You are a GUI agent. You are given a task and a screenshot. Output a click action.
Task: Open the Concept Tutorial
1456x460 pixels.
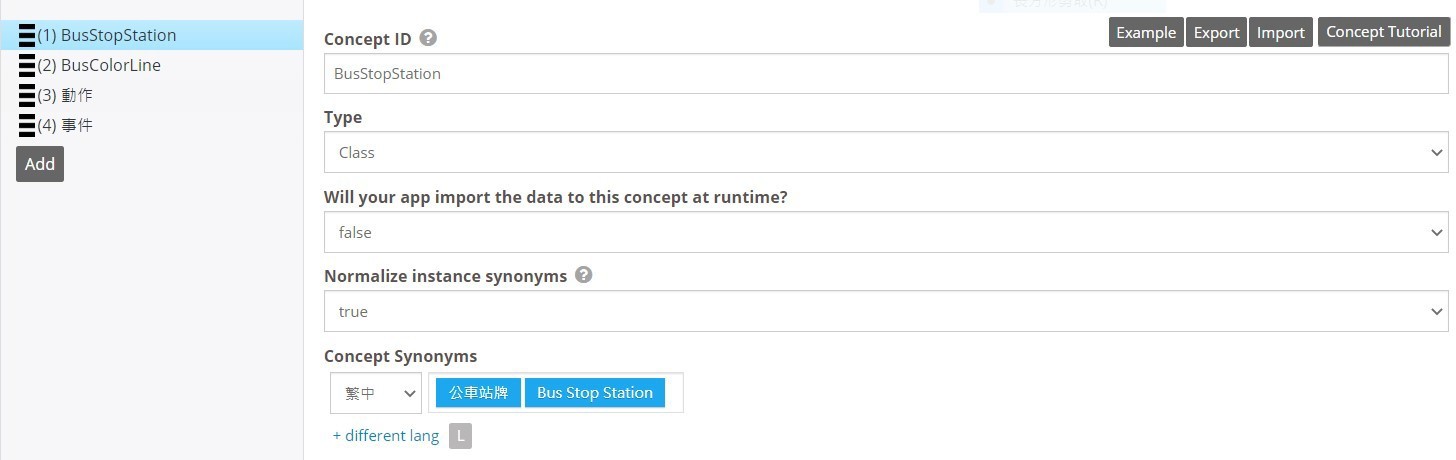click(x=1384, y=32)
